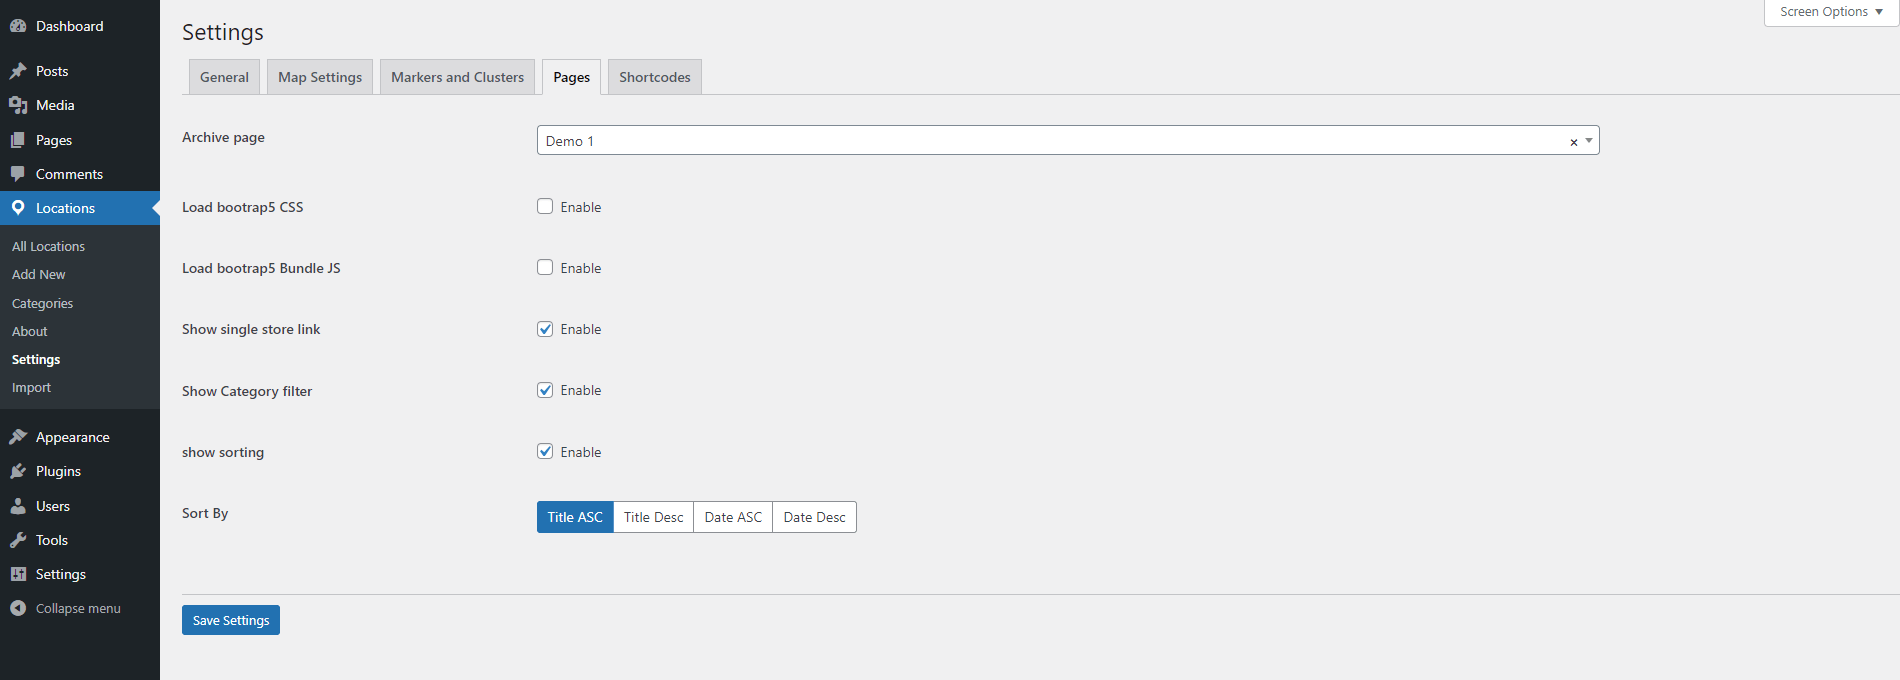Click the Dashboard gauge icon
Viewport: 1900px width, 680px height.
pyautogui.click(x=18, y=26)
